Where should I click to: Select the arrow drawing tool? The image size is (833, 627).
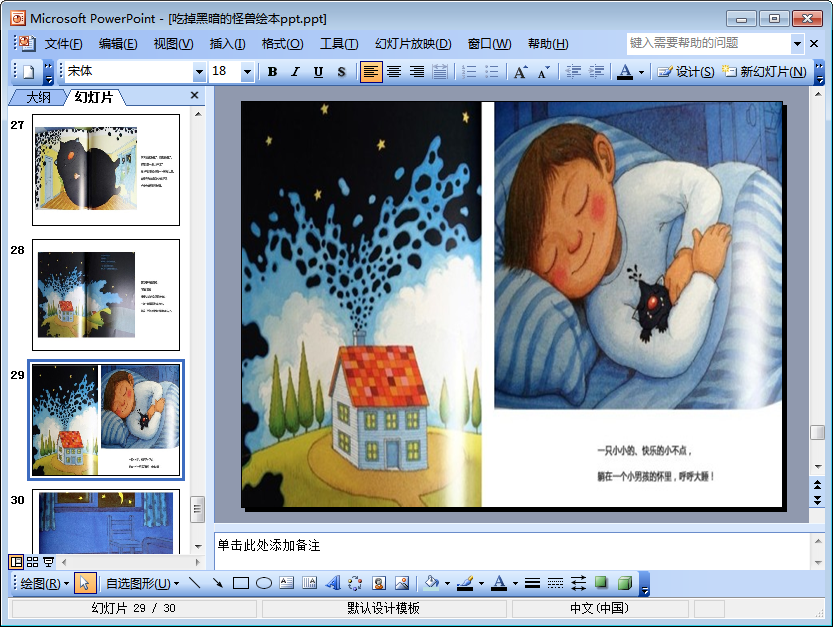click(x=217, y=583)
